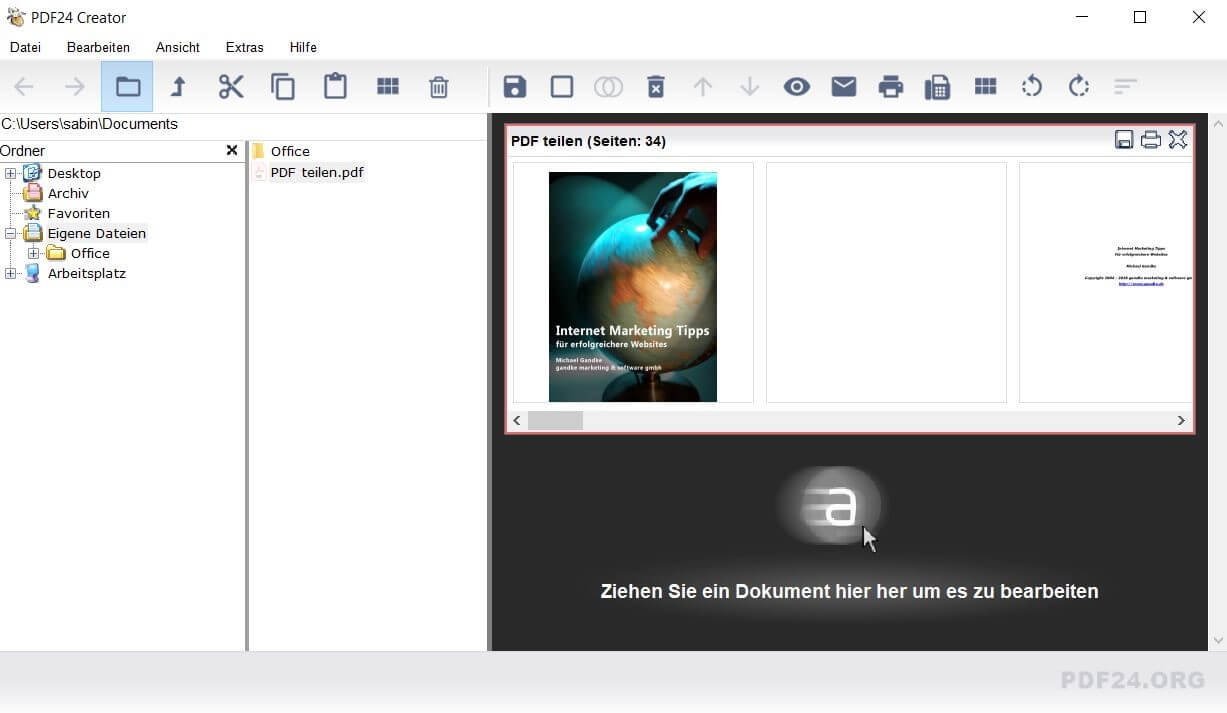The height and width of the screenshot is (713, 1227).
Task: Click the path field C:\Users\sabin\Documents
Action: [x=243, y=124]
